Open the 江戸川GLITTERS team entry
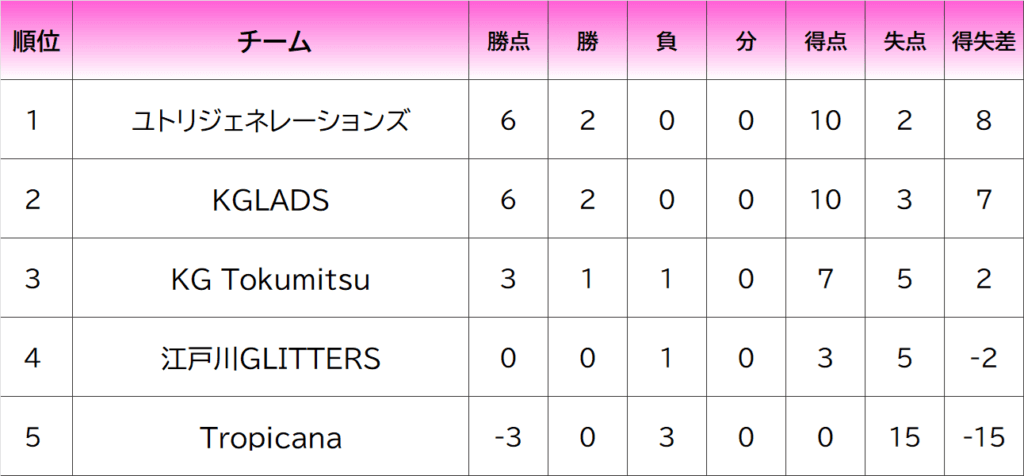 click(x=271, y=358)
